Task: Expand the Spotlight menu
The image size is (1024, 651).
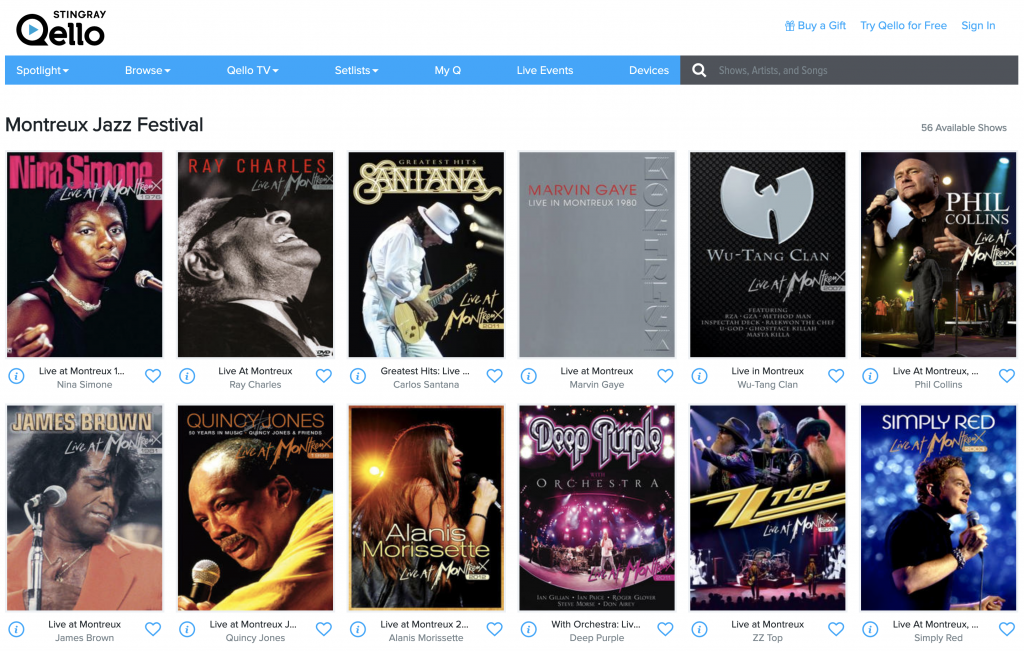Action: 42,71
